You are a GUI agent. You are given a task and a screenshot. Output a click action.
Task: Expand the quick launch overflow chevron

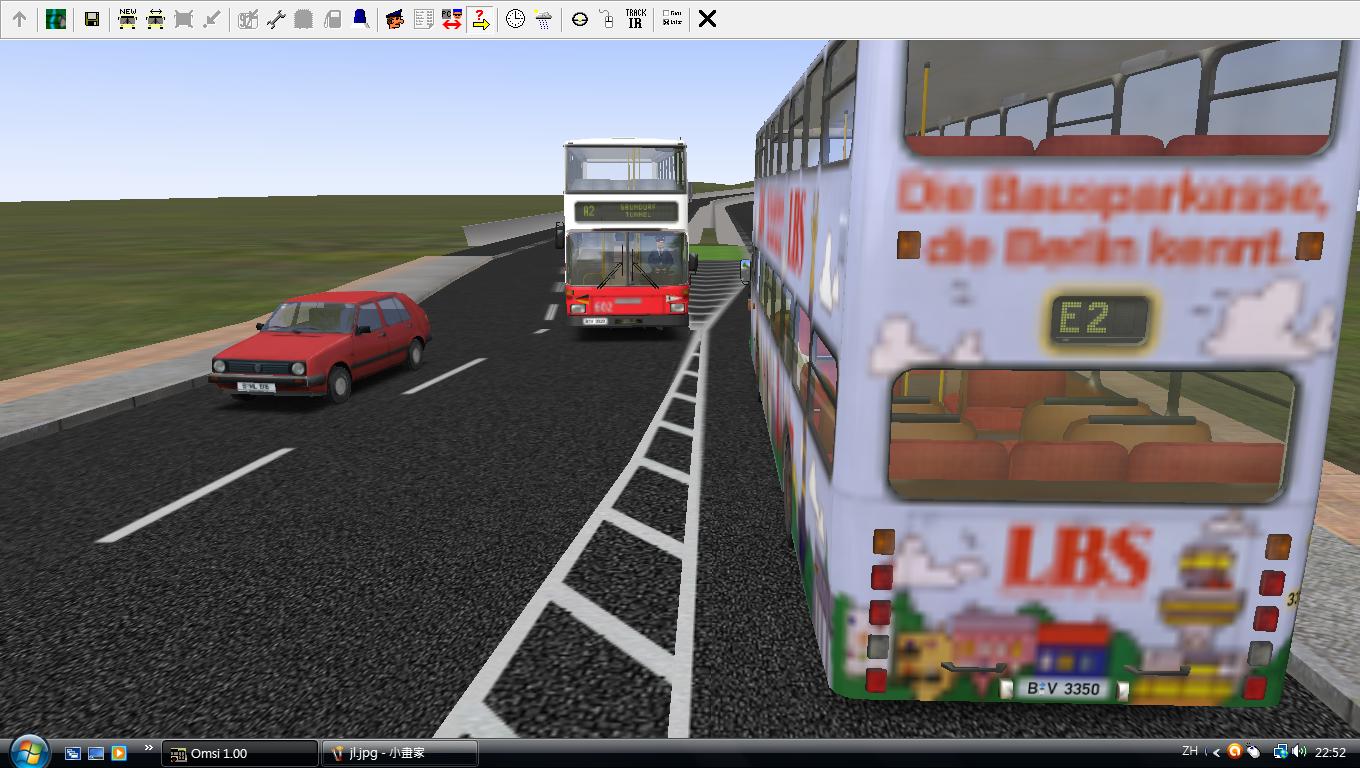tap(149, 748)
